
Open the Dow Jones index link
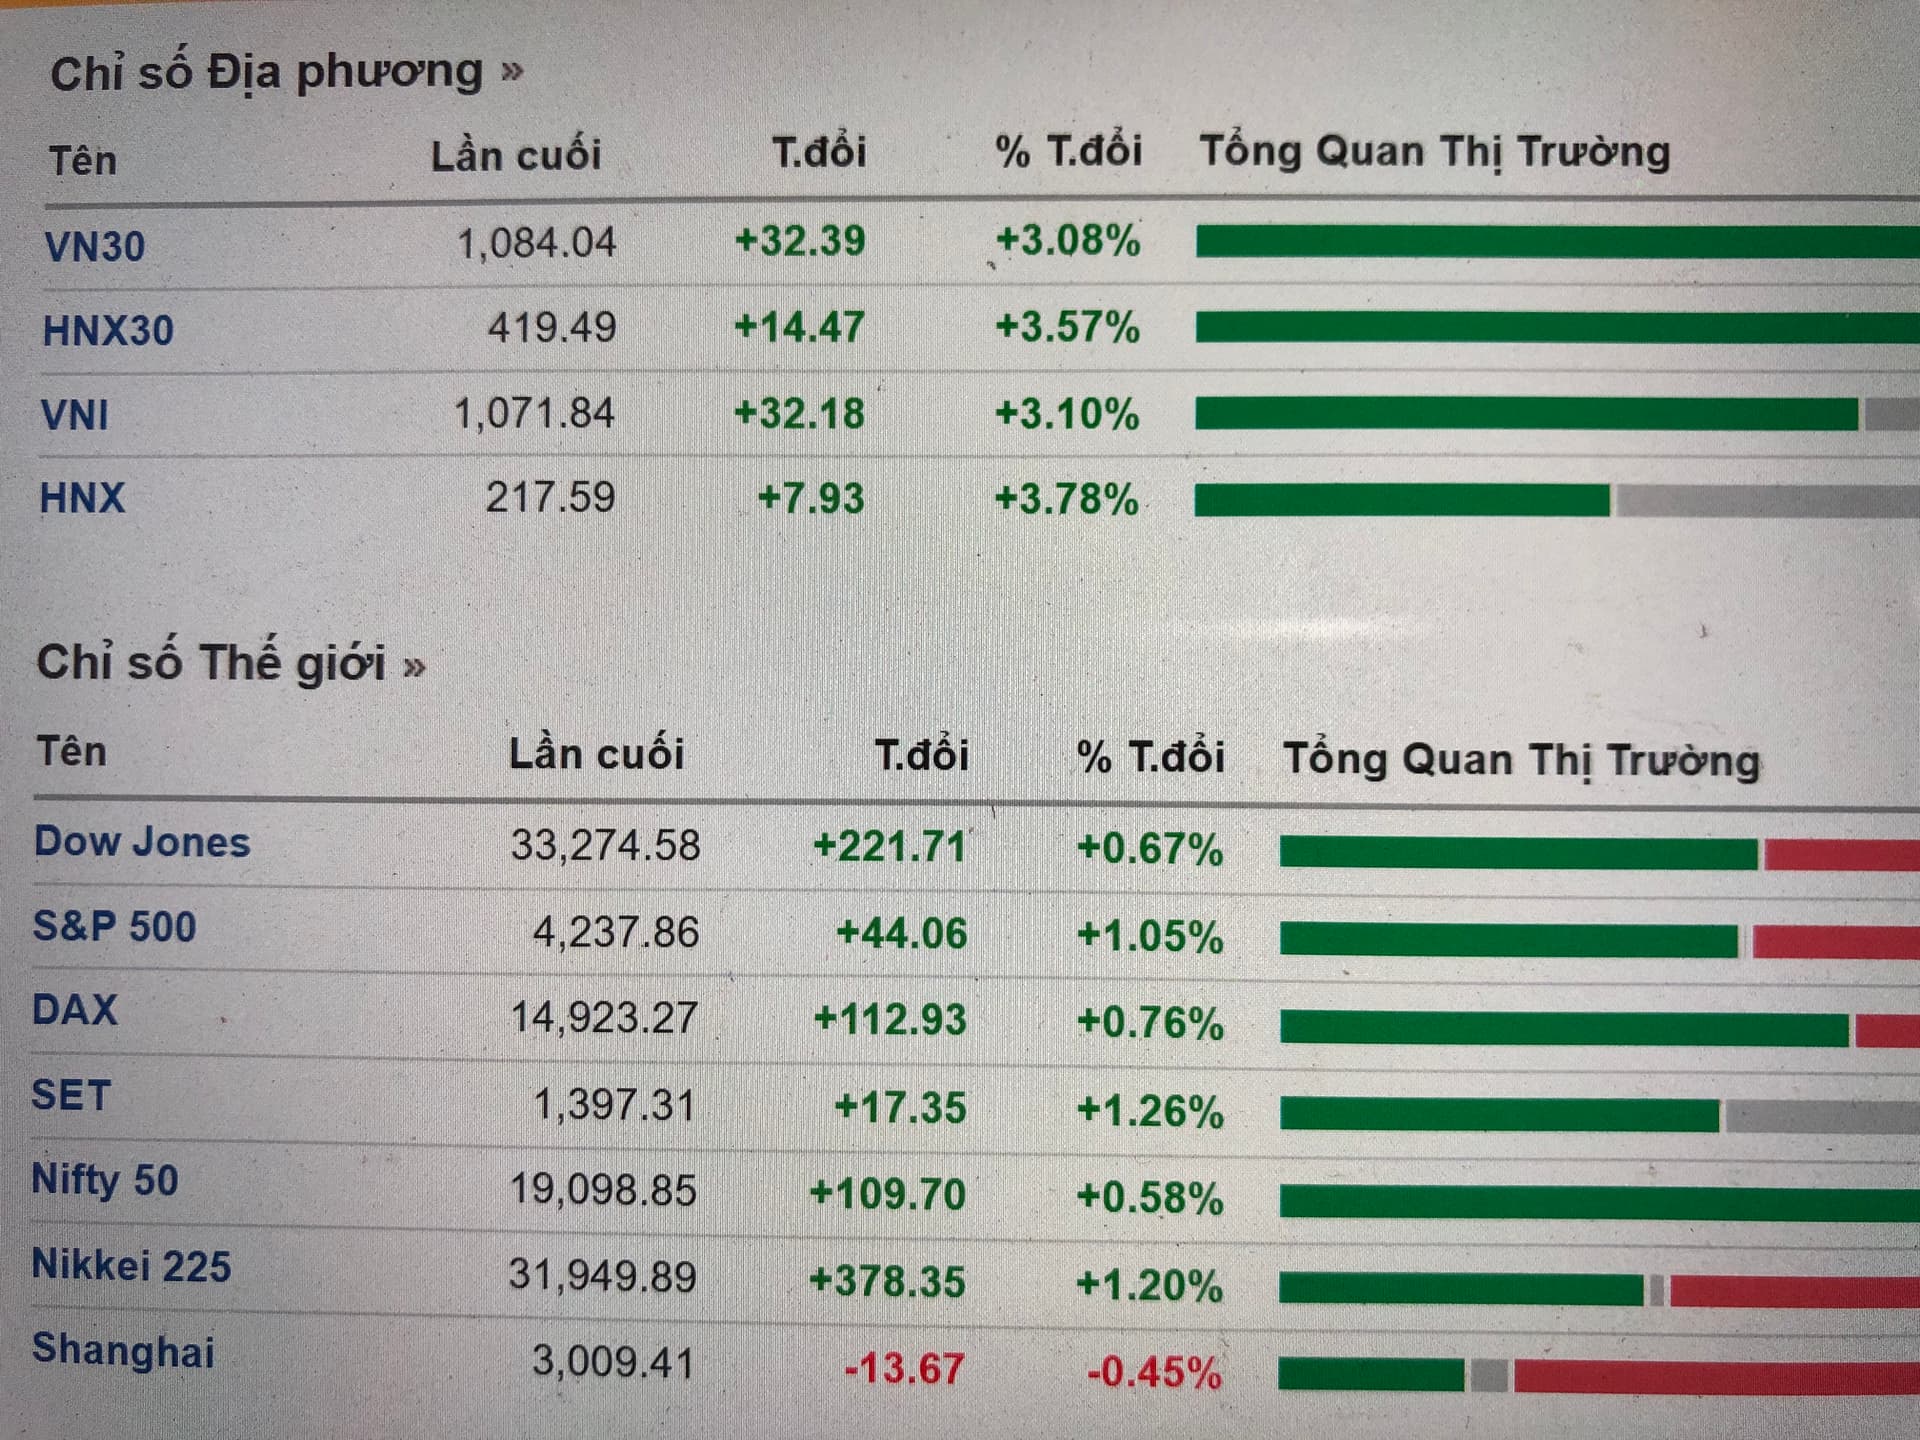coord(142,842)
